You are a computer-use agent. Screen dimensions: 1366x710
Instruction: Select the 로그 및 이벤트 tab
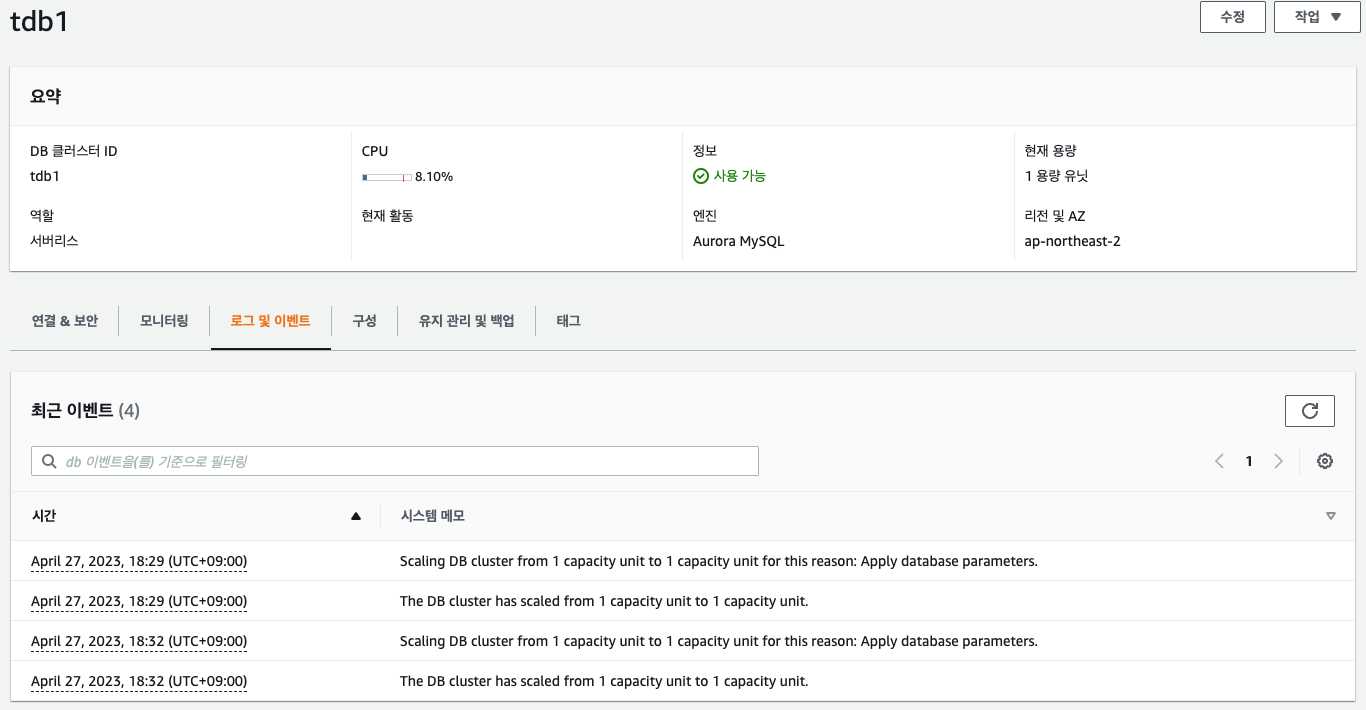pos(271,321)
